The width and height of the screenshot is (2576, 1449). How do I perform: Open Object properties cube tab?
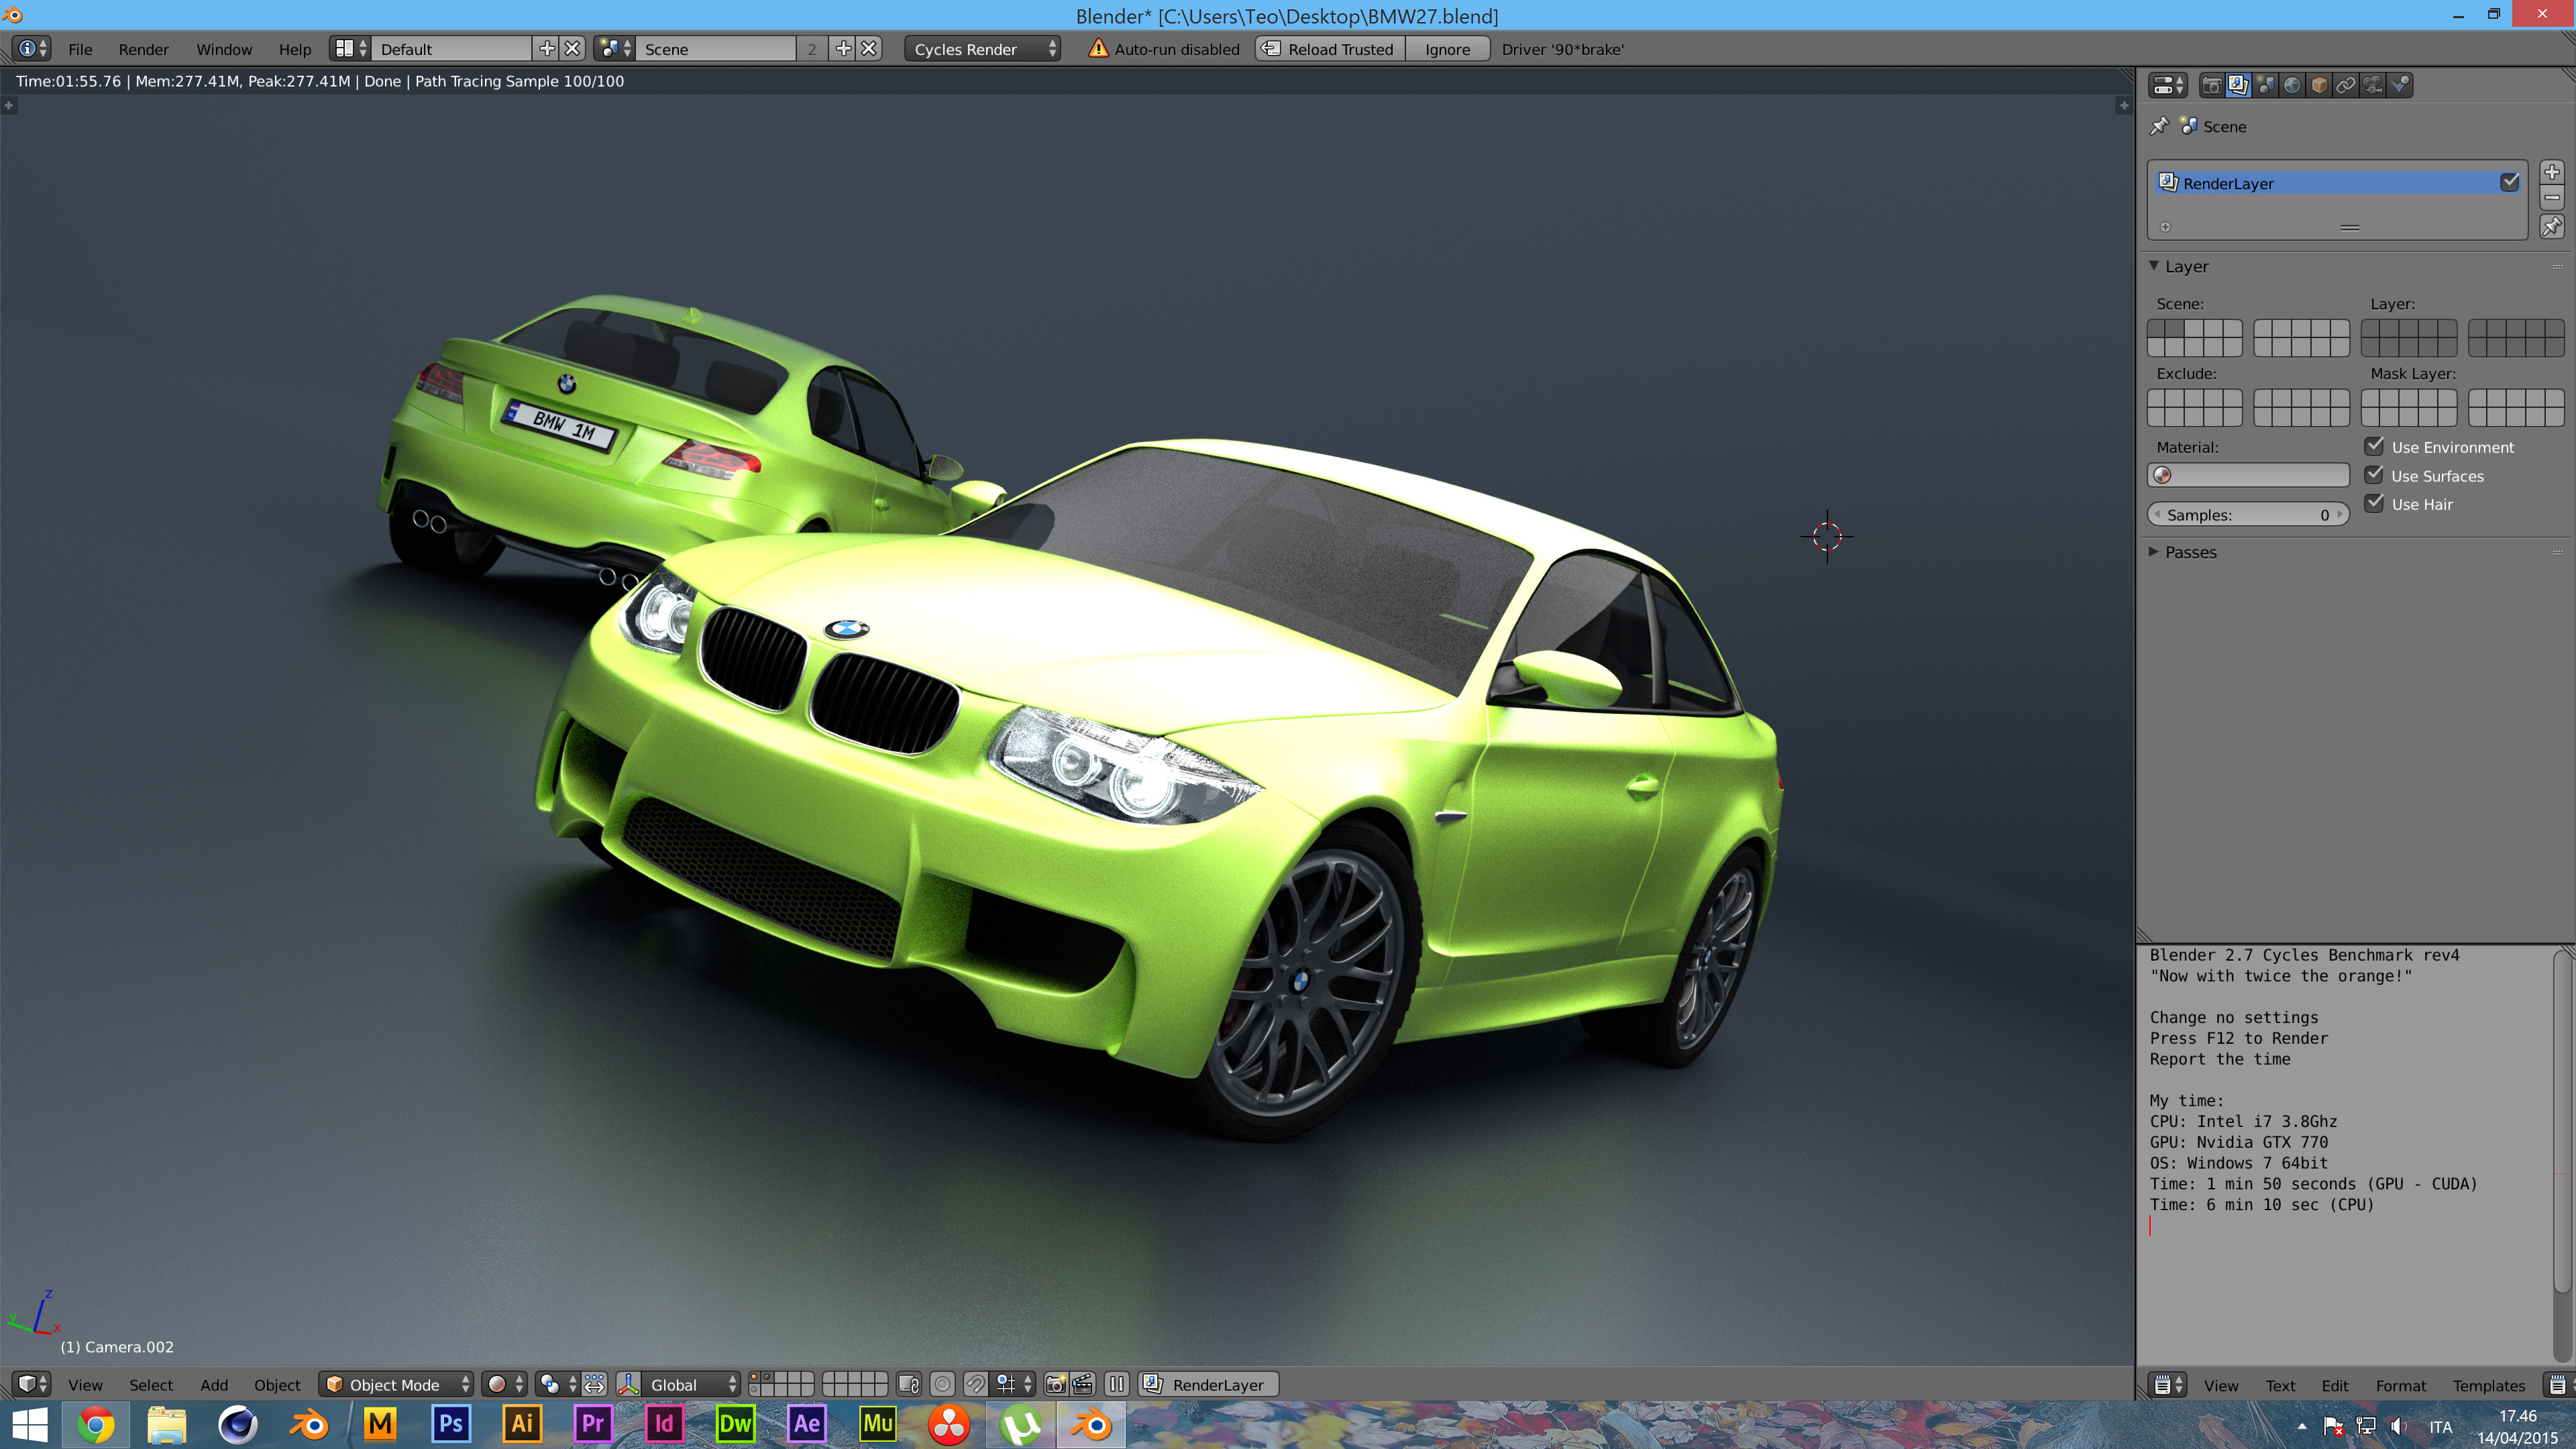2319,85
